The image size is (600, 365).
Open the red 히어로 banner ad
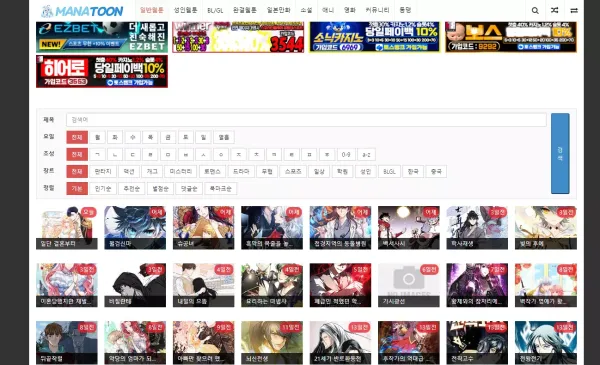102,71
